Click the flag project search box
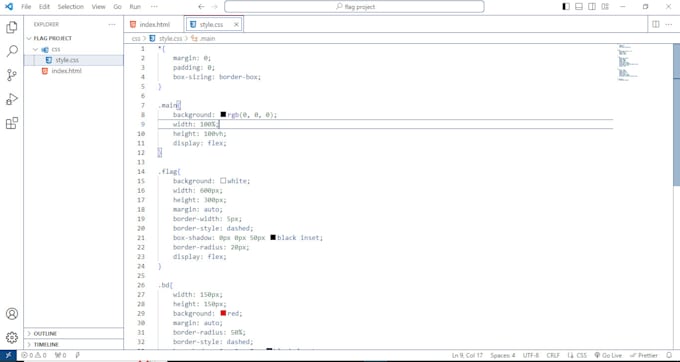Screen dimensions: 680x362 pyautogui.click(x=354, y=7)
